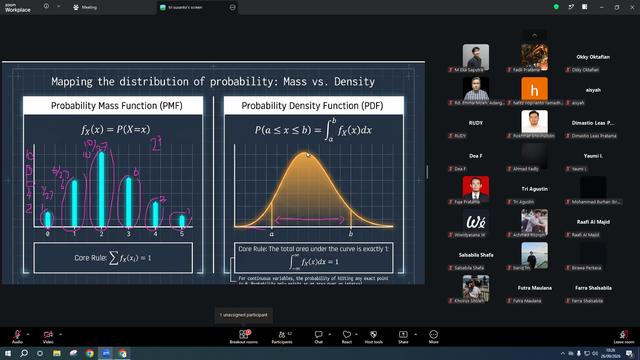Expand the React options arrow

[356, 334]
